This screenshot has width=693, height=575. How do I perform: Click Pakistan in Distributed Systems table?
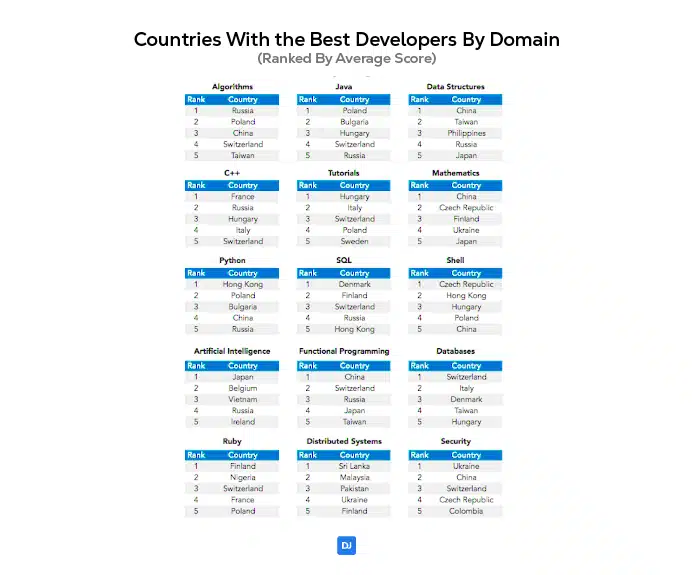(354, 488)
